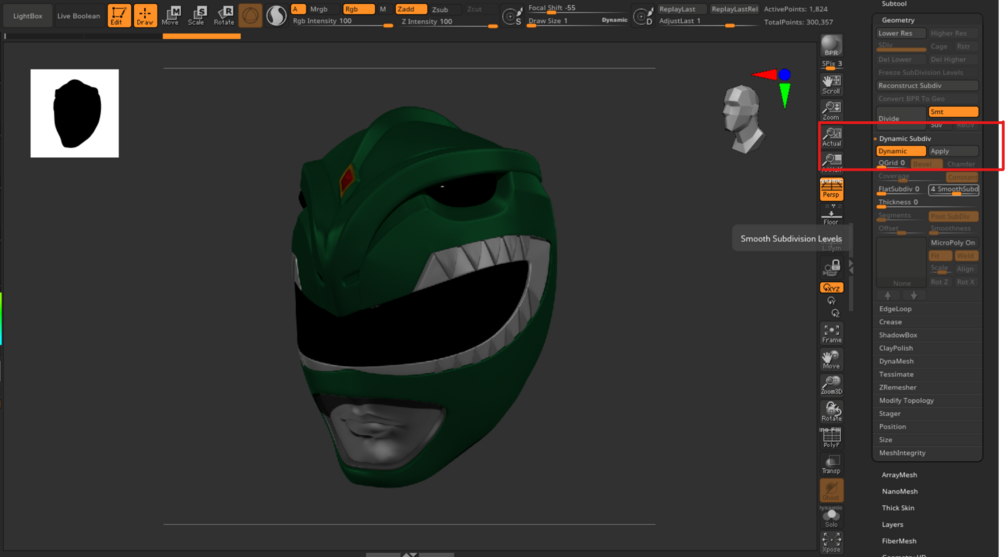Click the head silhouette alpha thumbnail

point(74,113)
